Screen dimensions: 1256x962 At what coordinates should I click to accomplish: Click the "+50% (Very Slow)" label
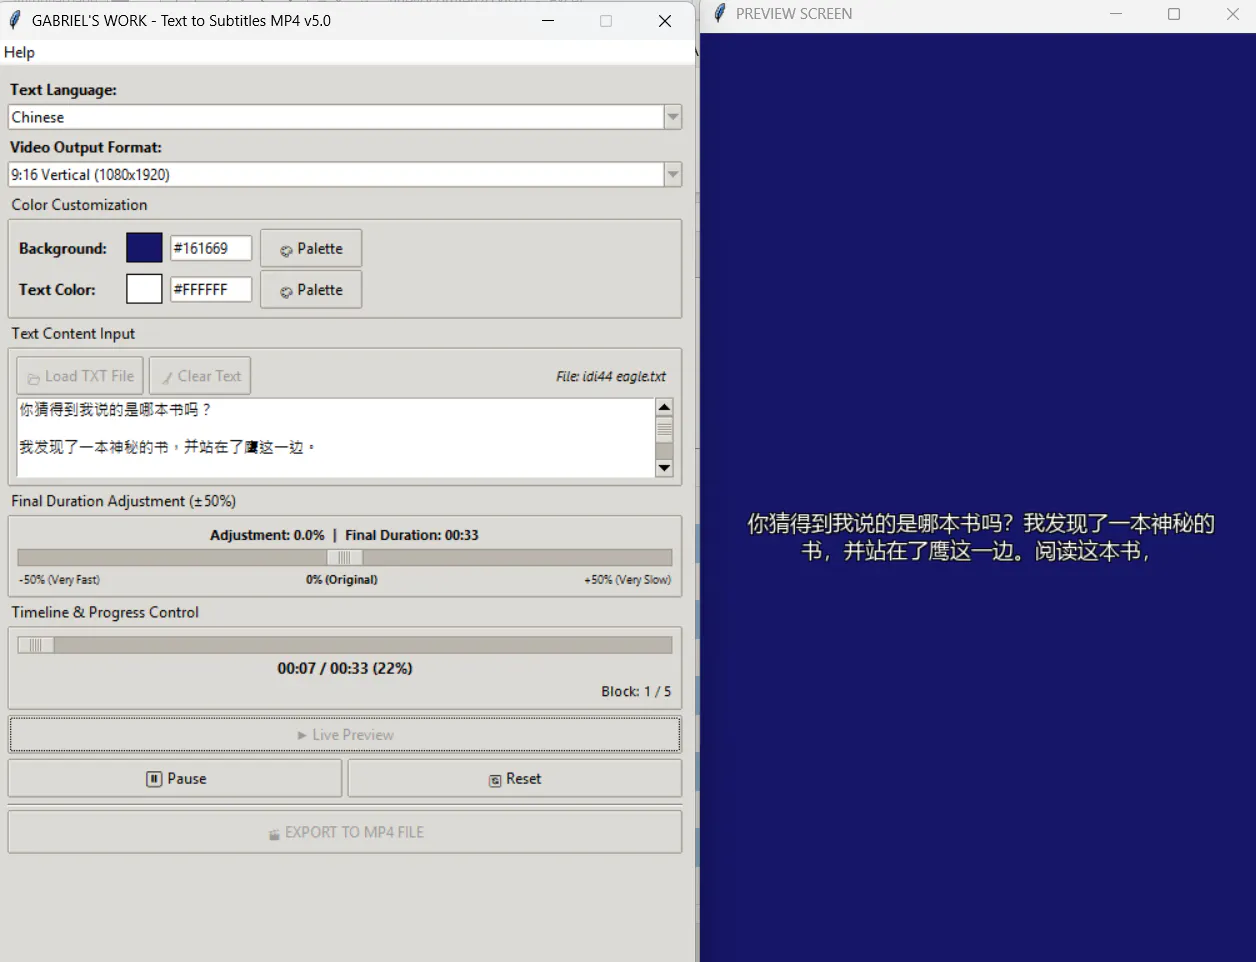628,579
